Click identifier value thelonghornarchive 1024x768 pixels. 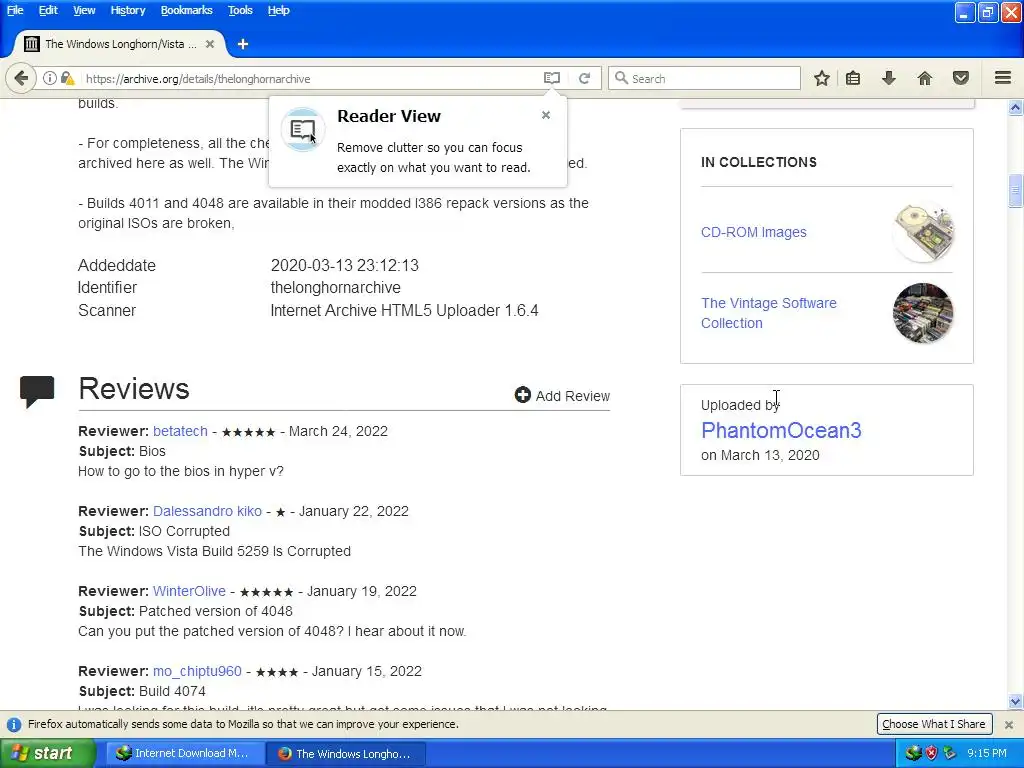pyautogui.click(x=336, y=287)
